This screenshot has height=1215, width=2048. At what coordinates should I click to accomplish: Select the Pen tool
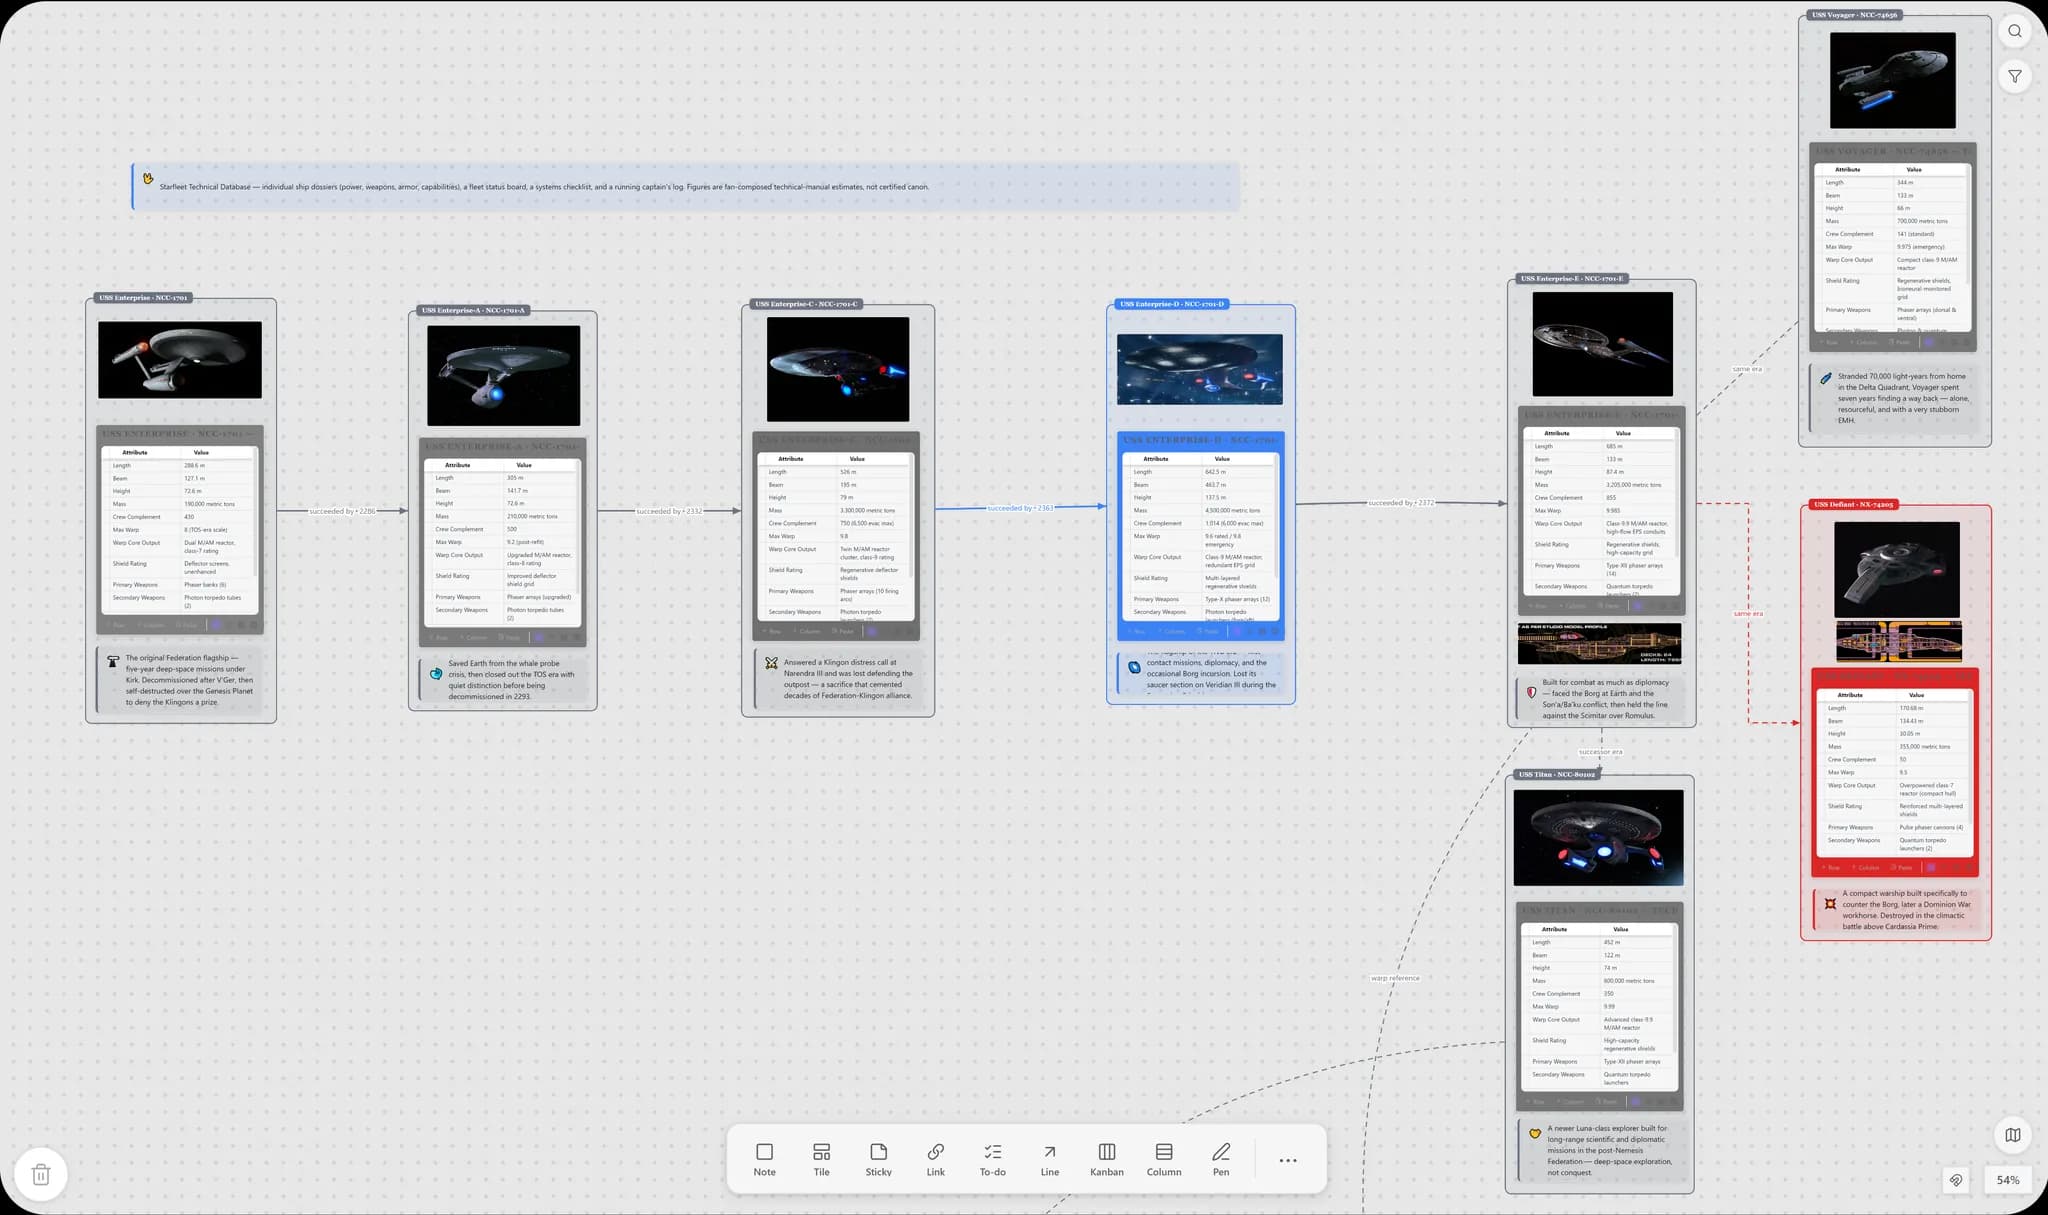pyautogui.click(x=1220, y=1160)
